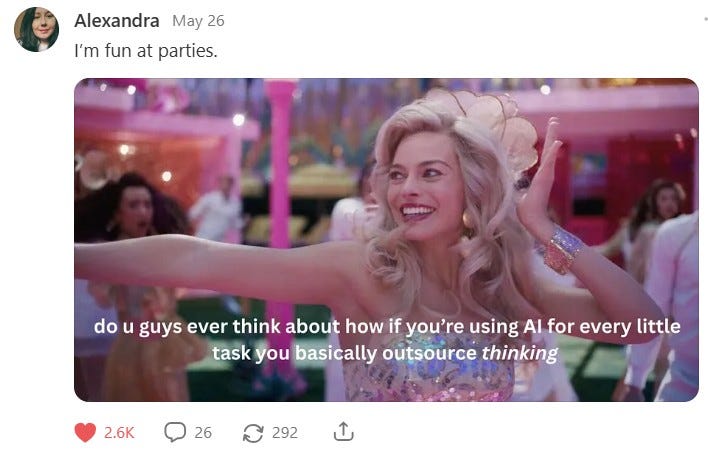Click the words "outsource" in the caption
Viewport: 708px width, 460px height.
coord(429,353)
